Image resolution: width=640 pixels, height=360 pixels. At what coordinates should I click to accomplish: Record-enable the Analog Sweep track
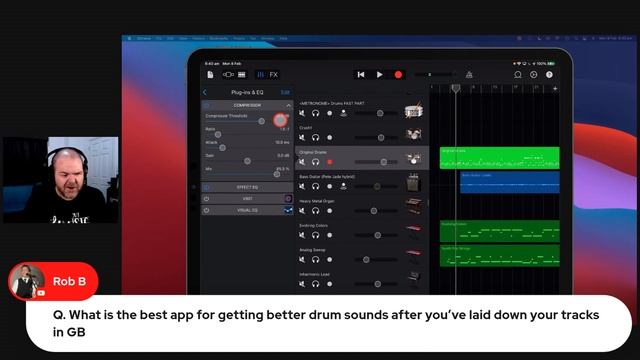click(x=329, y=260)
